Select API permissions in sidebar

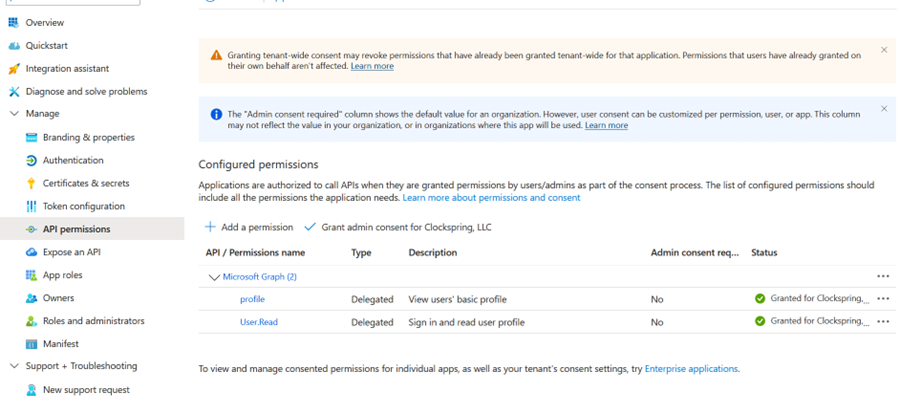(x=76, y=229)
